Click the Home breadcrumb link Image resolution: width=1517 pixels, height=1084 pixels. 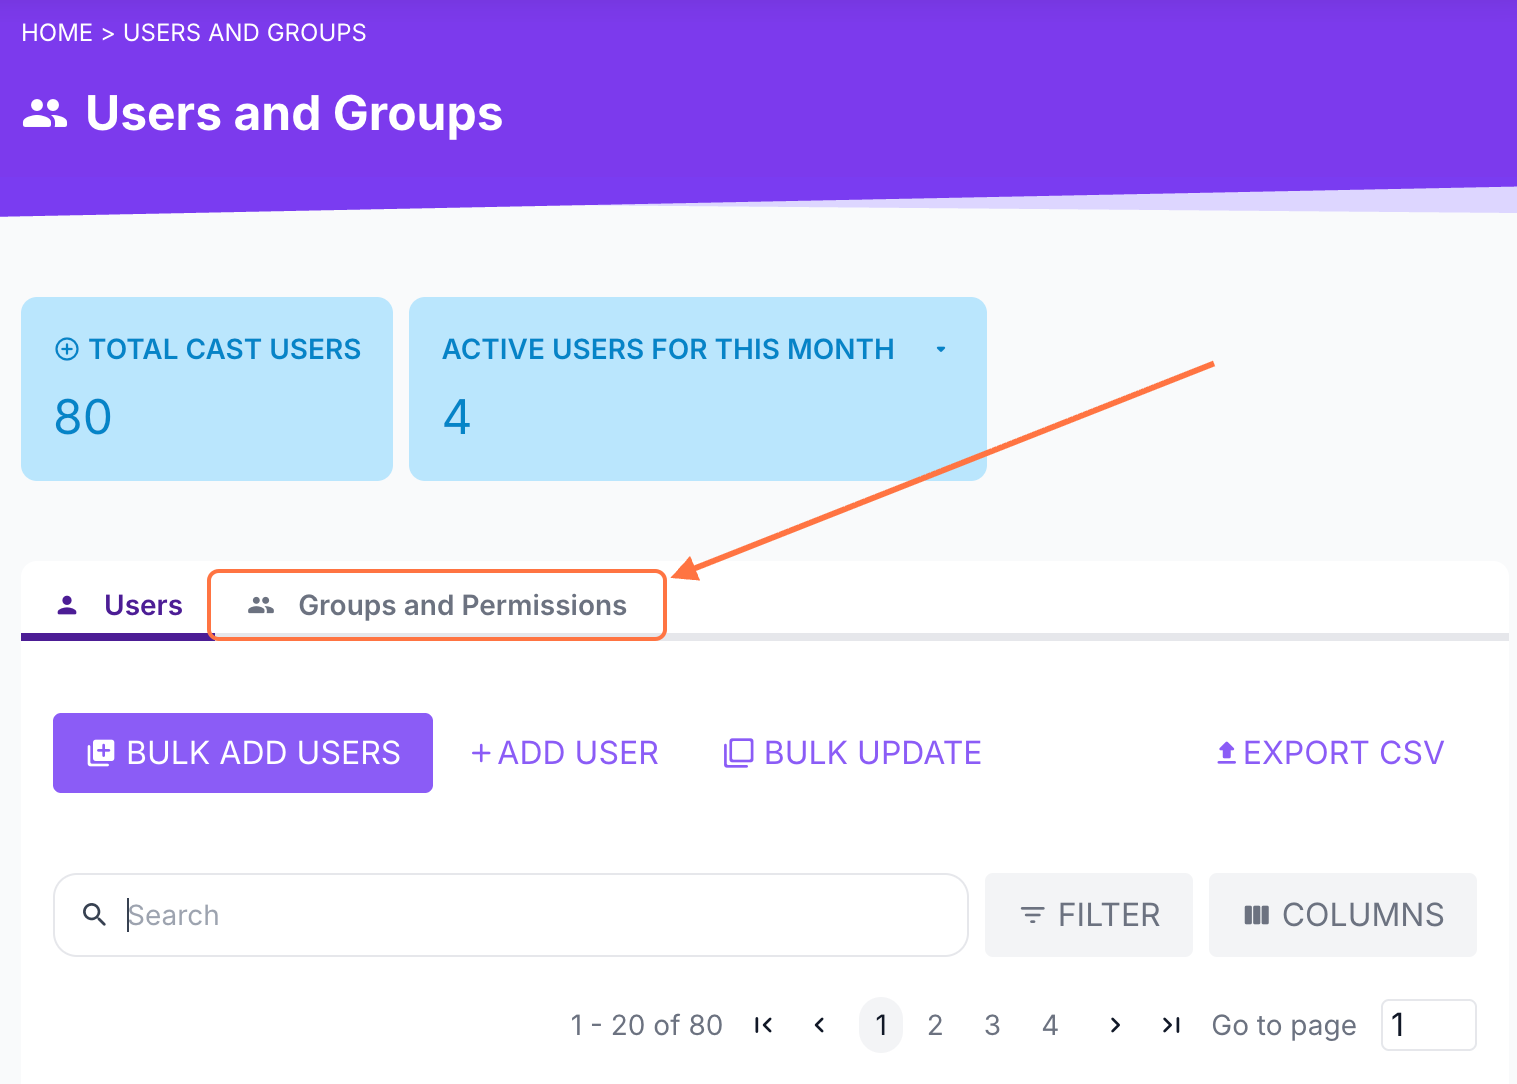[57, 33]
